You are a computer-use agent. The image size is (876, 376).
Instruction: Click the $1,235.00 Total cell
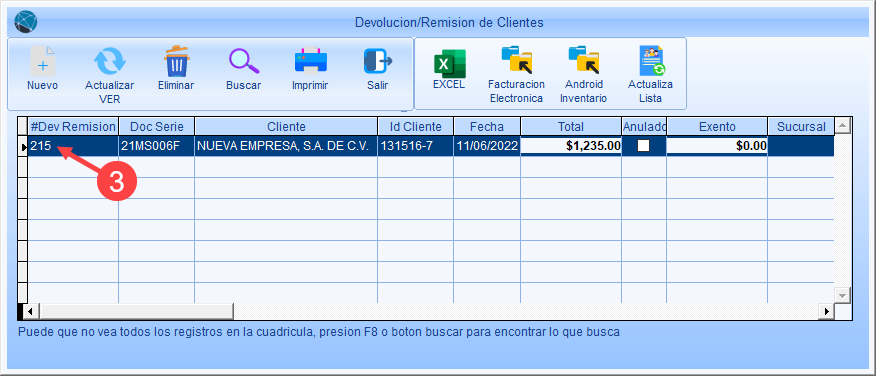pyautogui.click(x=571, y=146)
